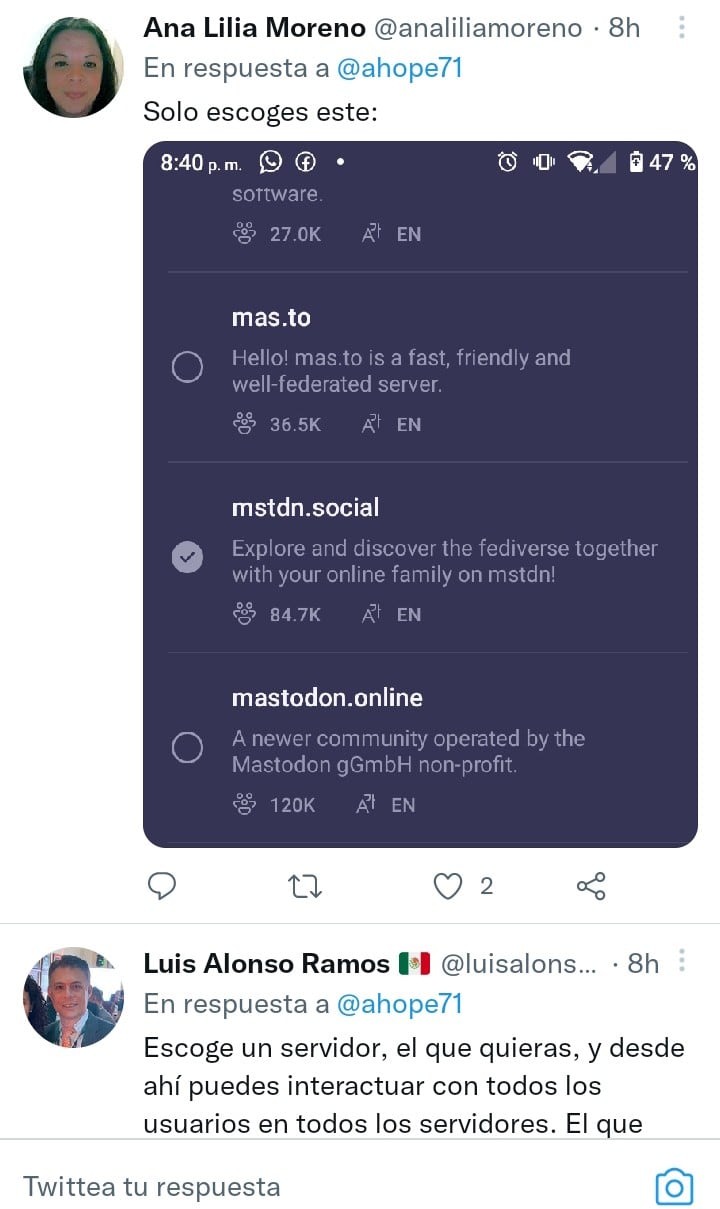Open Luis Alonso Ramos's profile picture
Image resolution: width=720 pixels, height=1209 pixels.
pos(73,998)
